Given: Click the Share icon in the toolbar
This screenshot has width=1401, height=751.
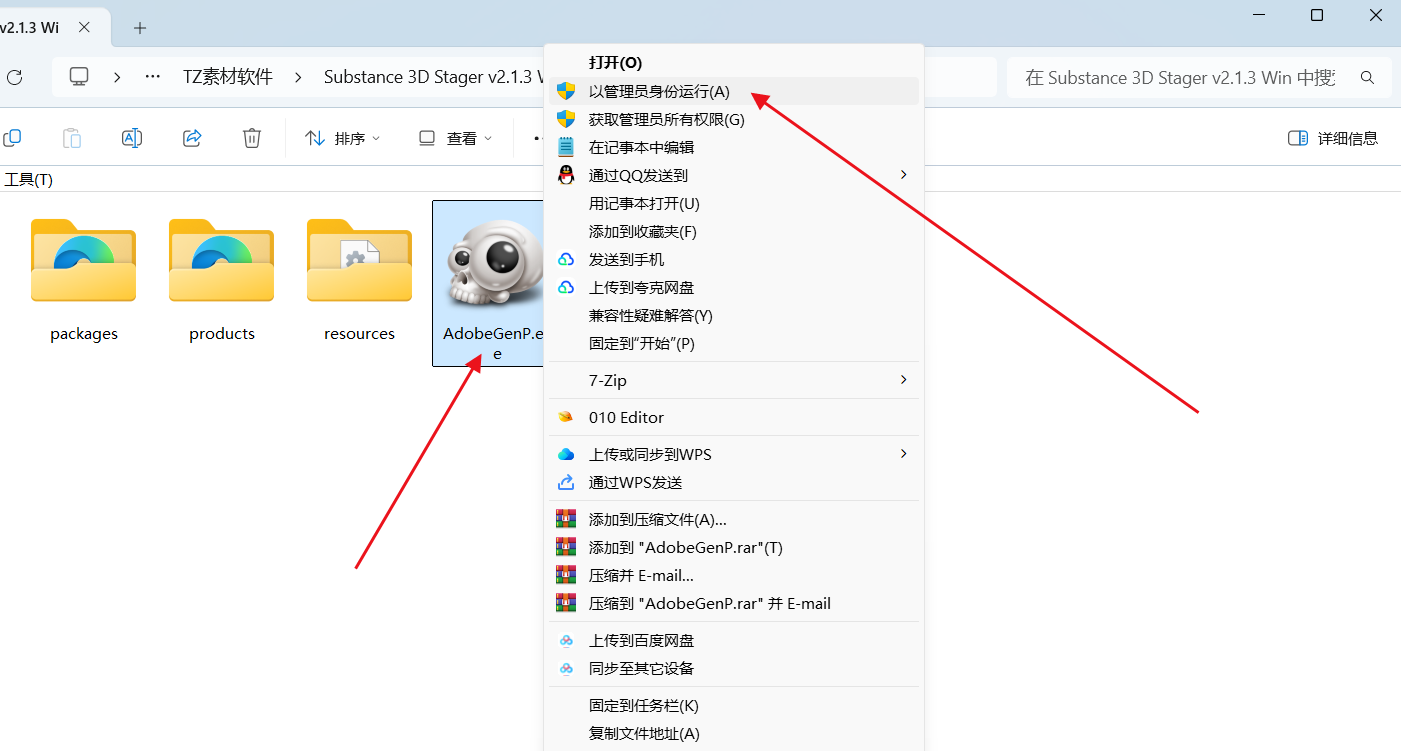Looking at the screenshot, I should point(192,138).
